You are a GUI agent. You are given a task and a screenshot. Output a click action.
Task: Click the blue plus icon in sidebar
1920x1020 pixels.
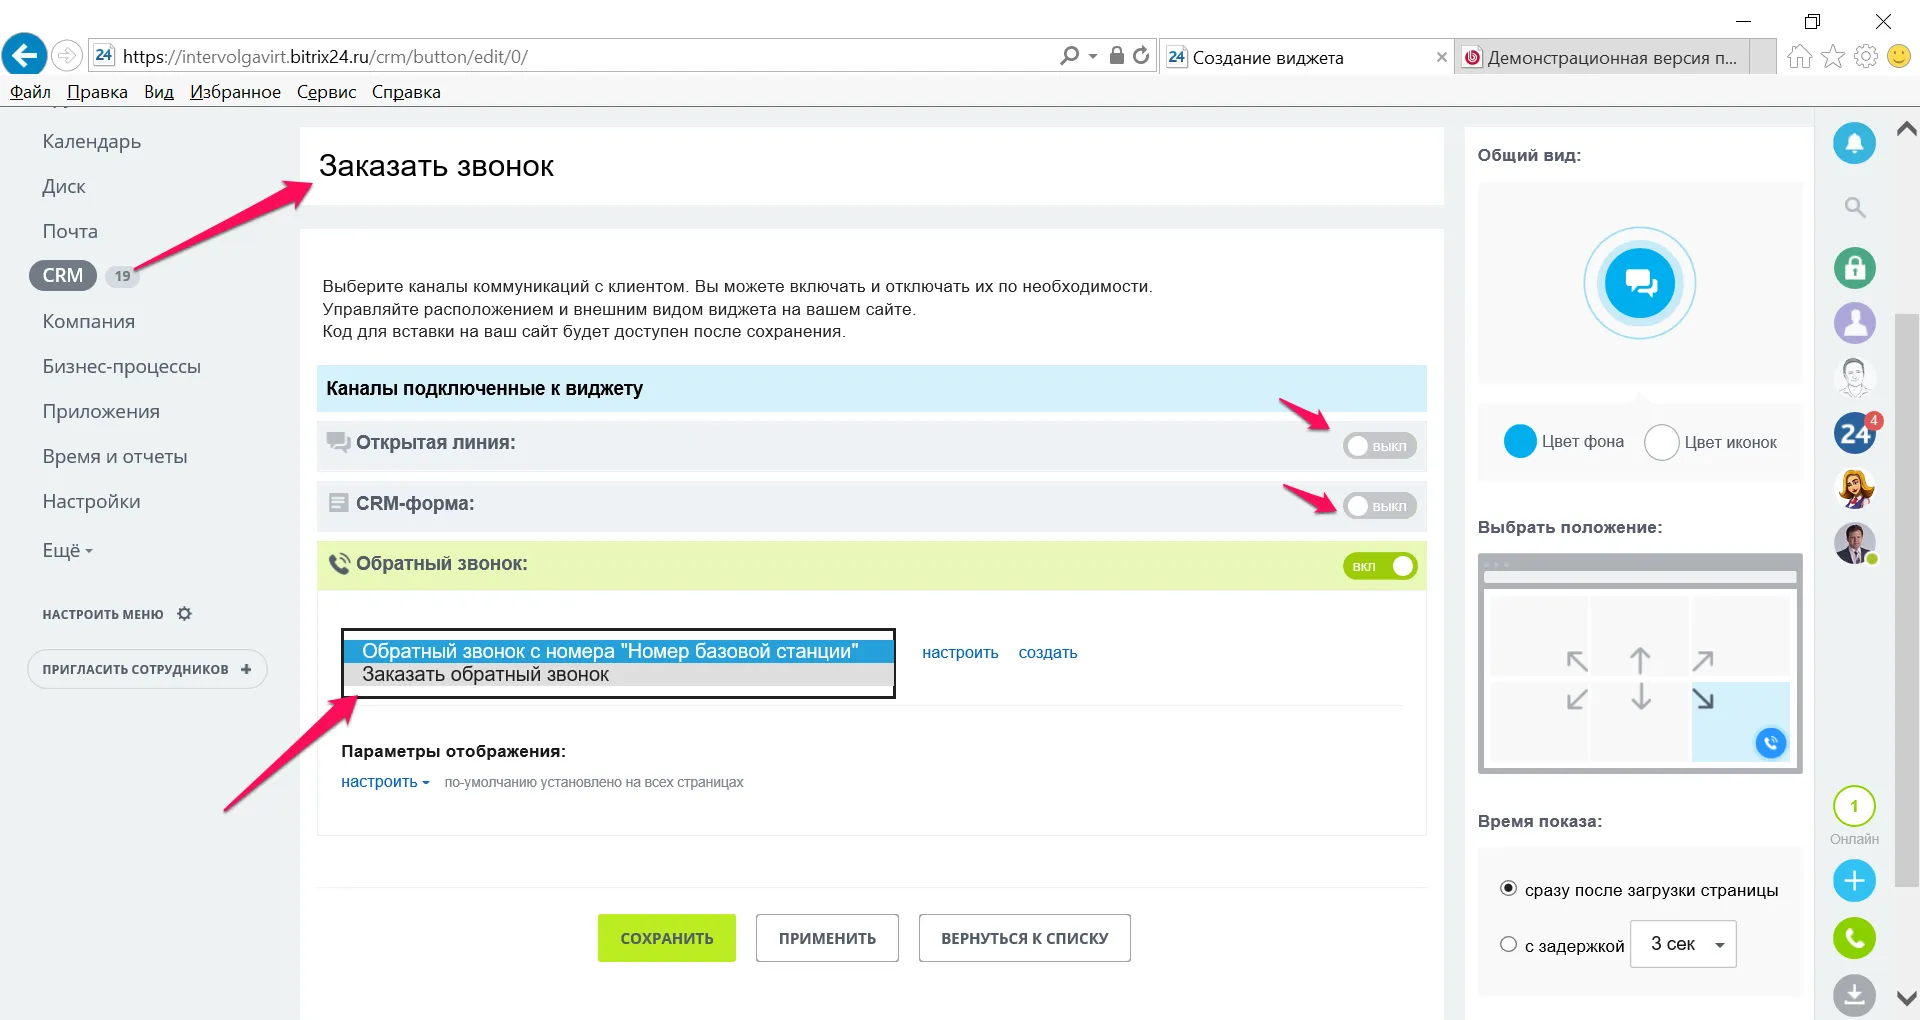(x=1853, y=881)
